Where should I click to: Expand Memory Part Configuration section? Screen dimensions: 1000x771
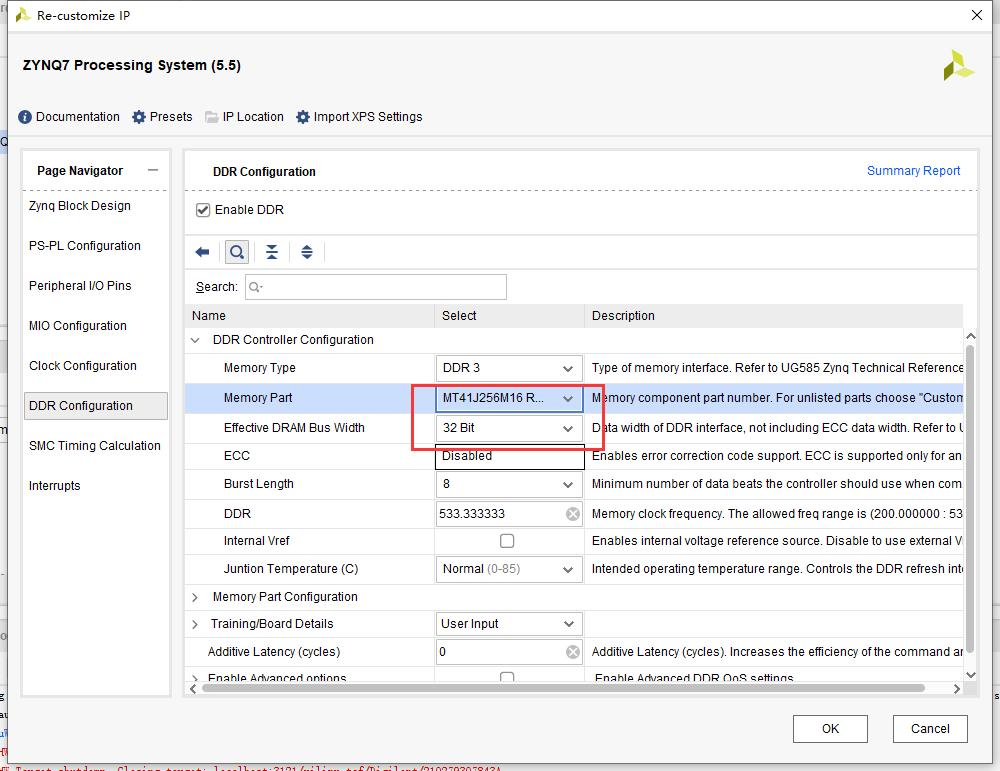195,597
